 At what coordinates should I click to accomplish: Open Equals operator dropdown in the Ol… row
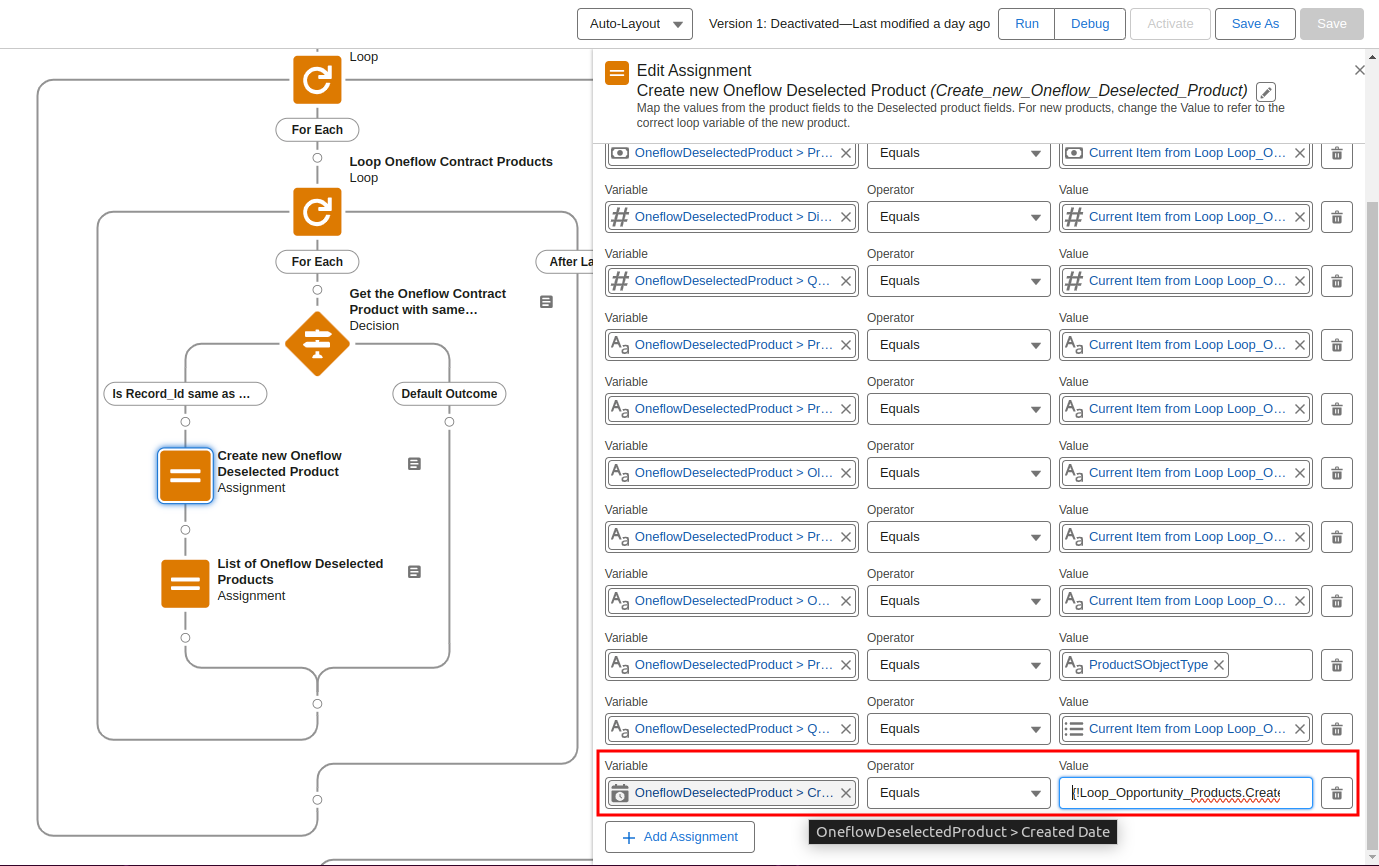(959, 473)
